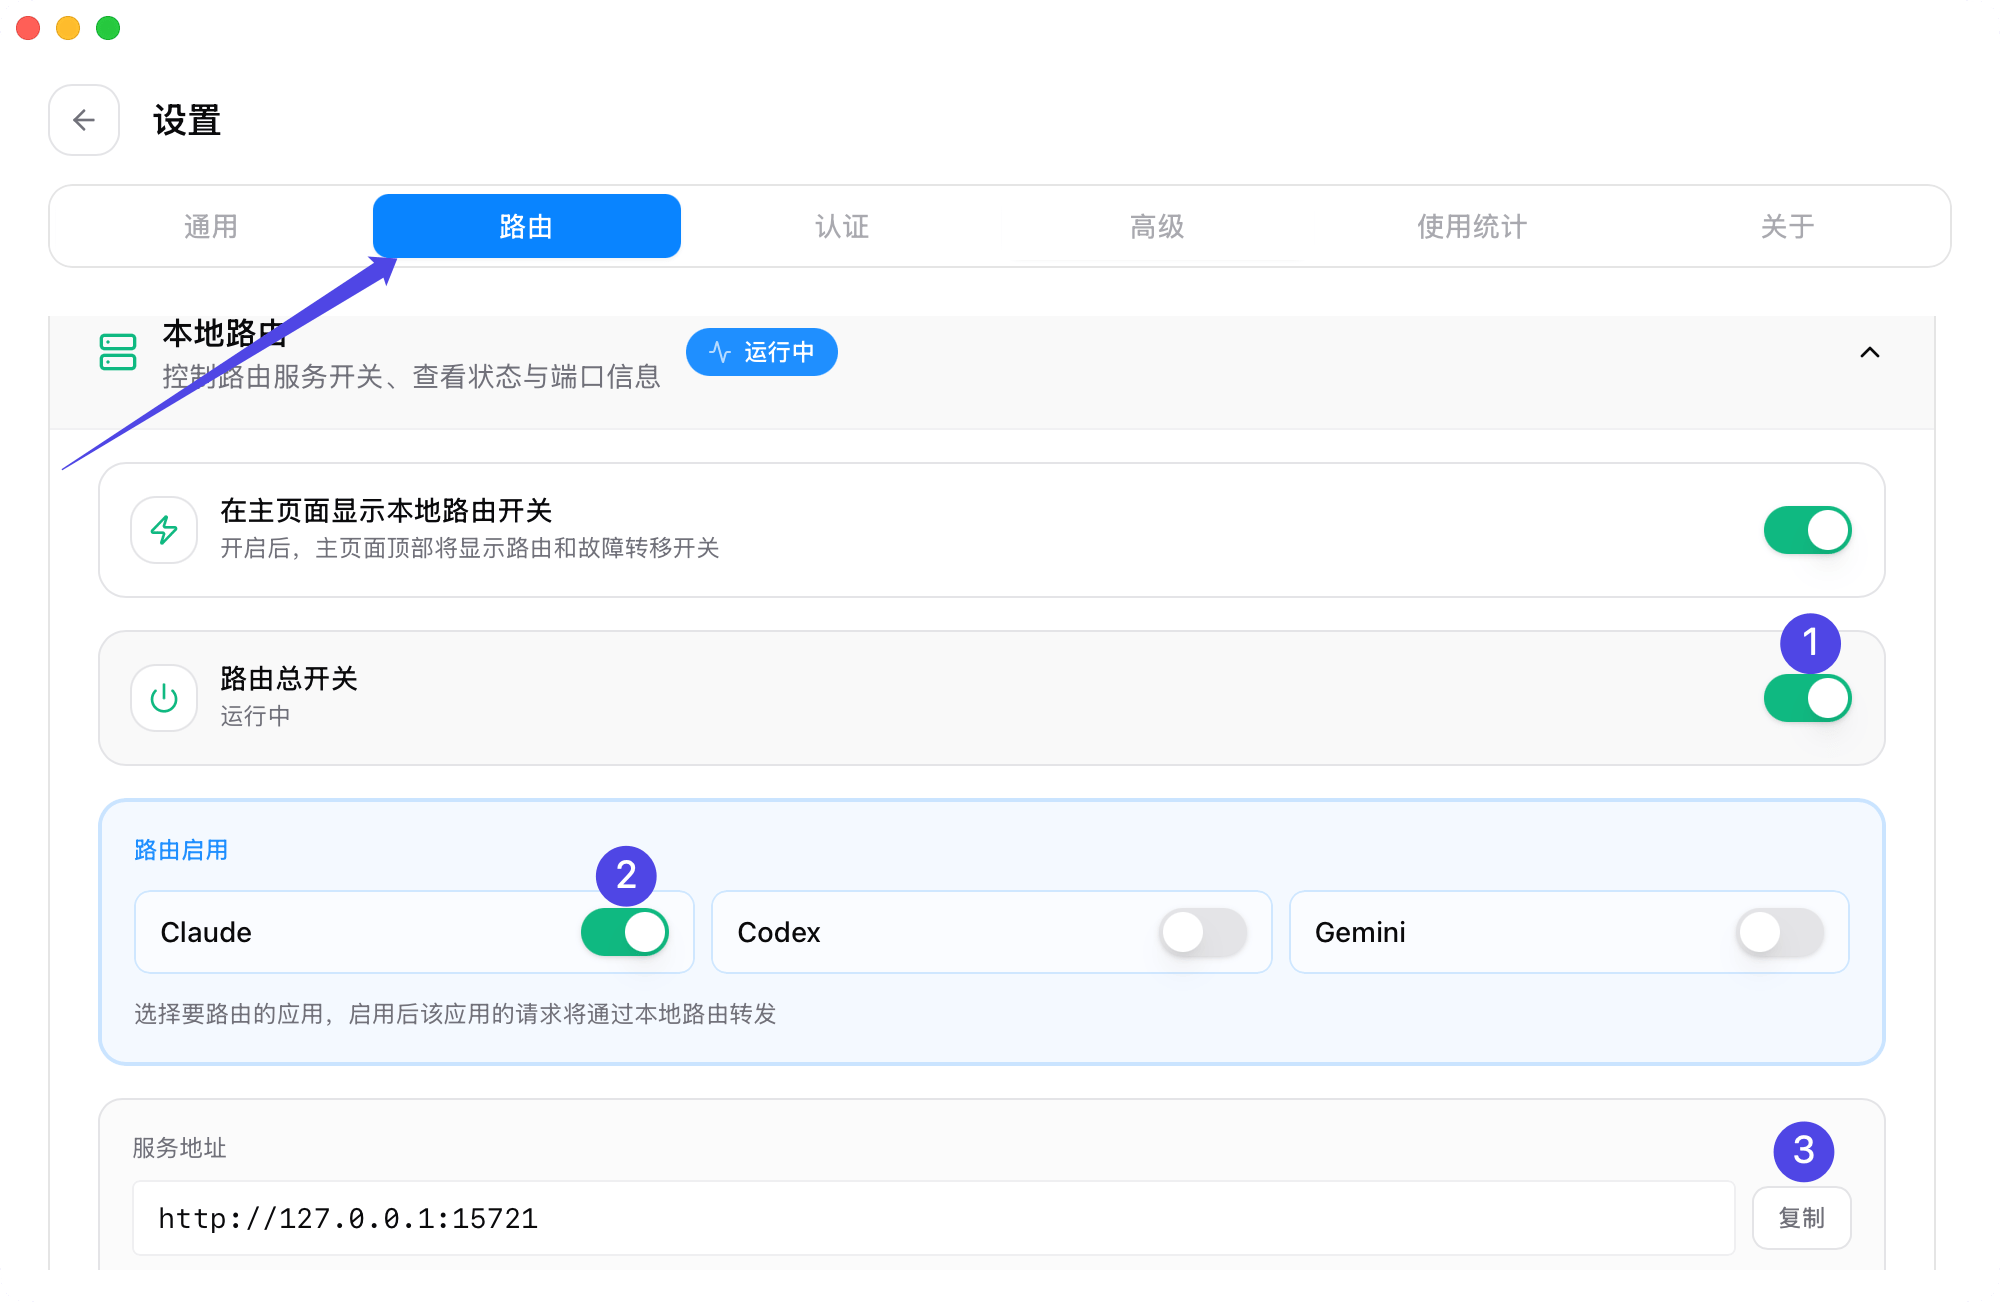Click the Codex label in routing card
This screenshot has width=2000, height=1302.
pyautogui.click(x=779, y=932)
